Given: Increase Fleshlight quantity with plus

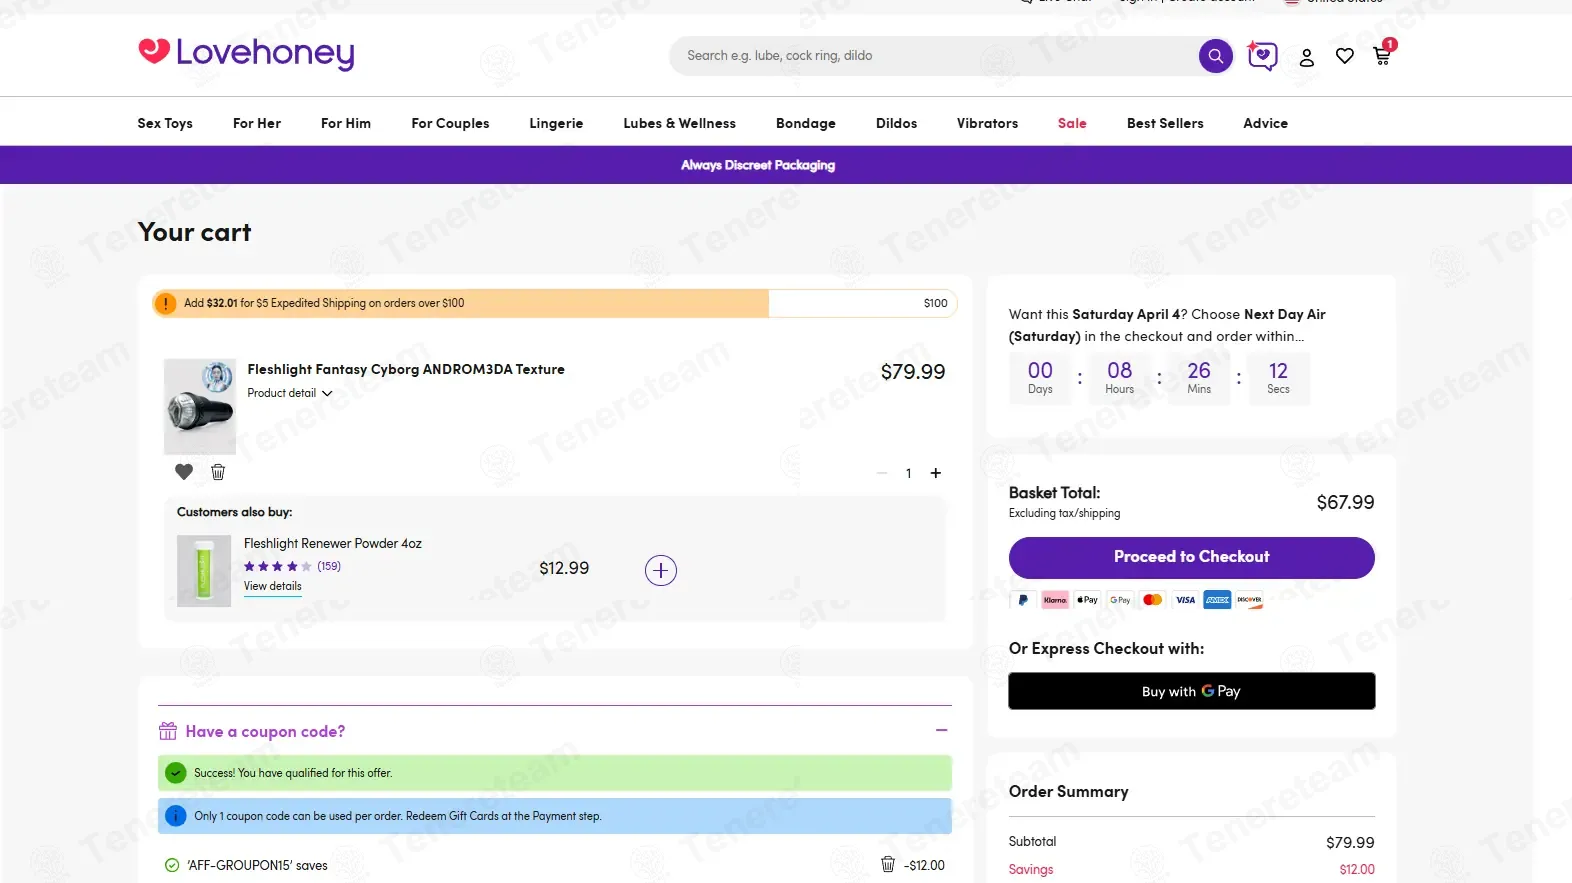Looking at the screenshot, I should coord(936,473).
